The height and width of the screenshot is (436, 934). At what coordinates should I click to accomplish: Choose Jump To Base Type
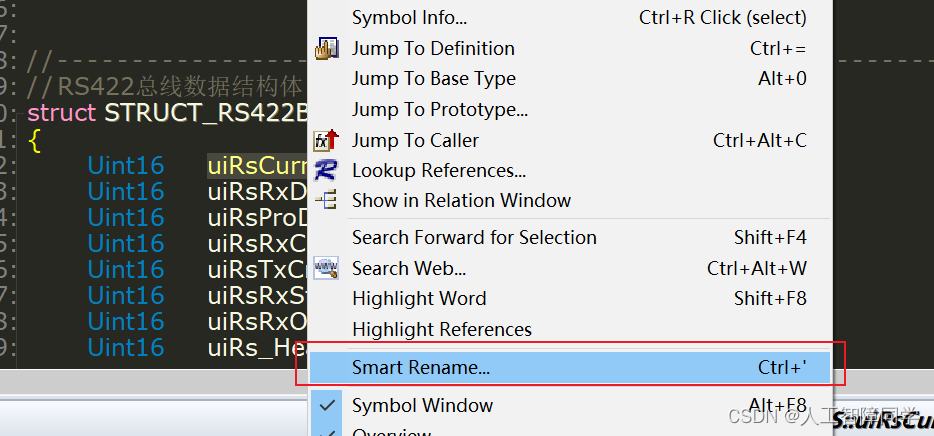tap(569, 79)
